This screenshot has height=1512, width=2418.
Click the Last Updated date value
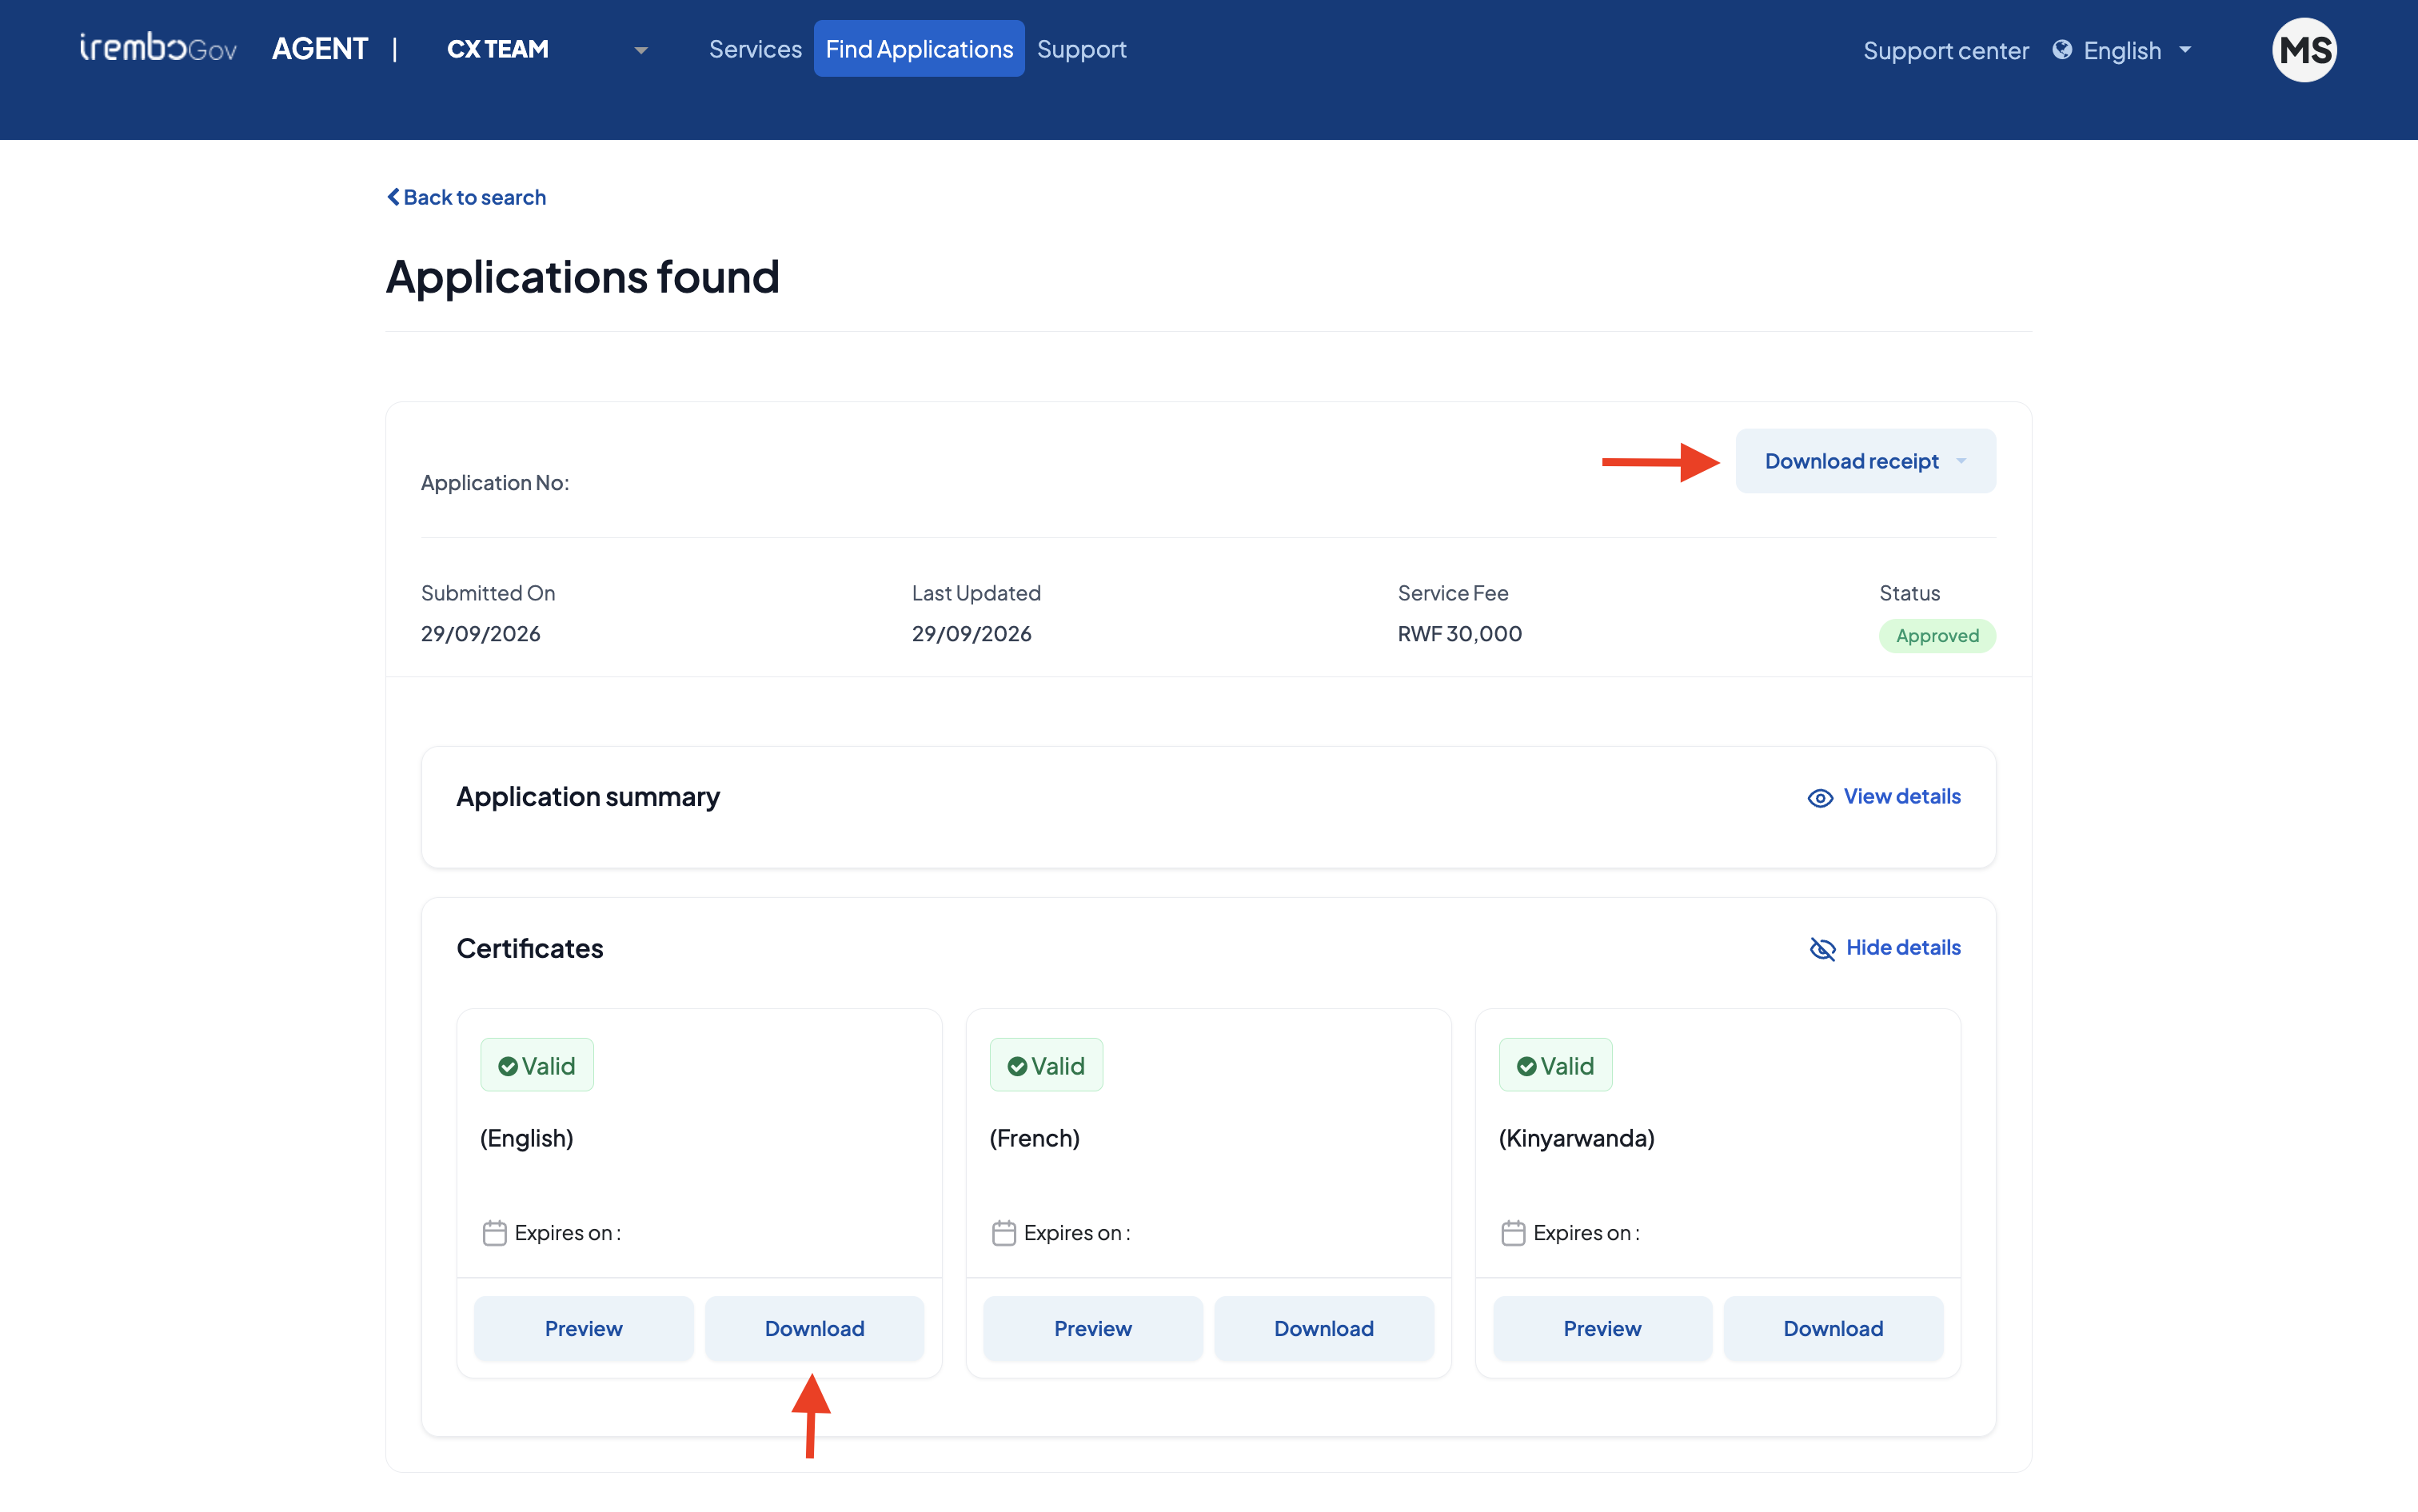[971, 634]
